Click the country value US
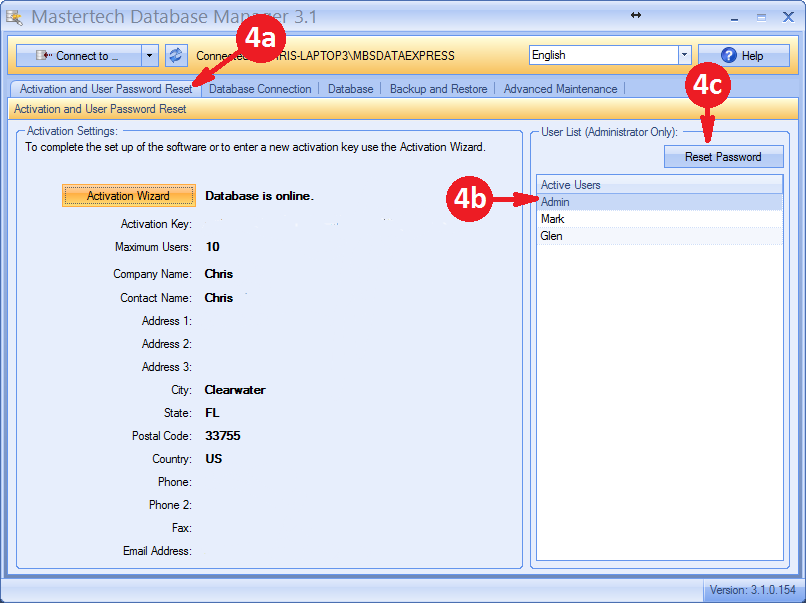The image size is (806, 603). [x=213, y=459]
